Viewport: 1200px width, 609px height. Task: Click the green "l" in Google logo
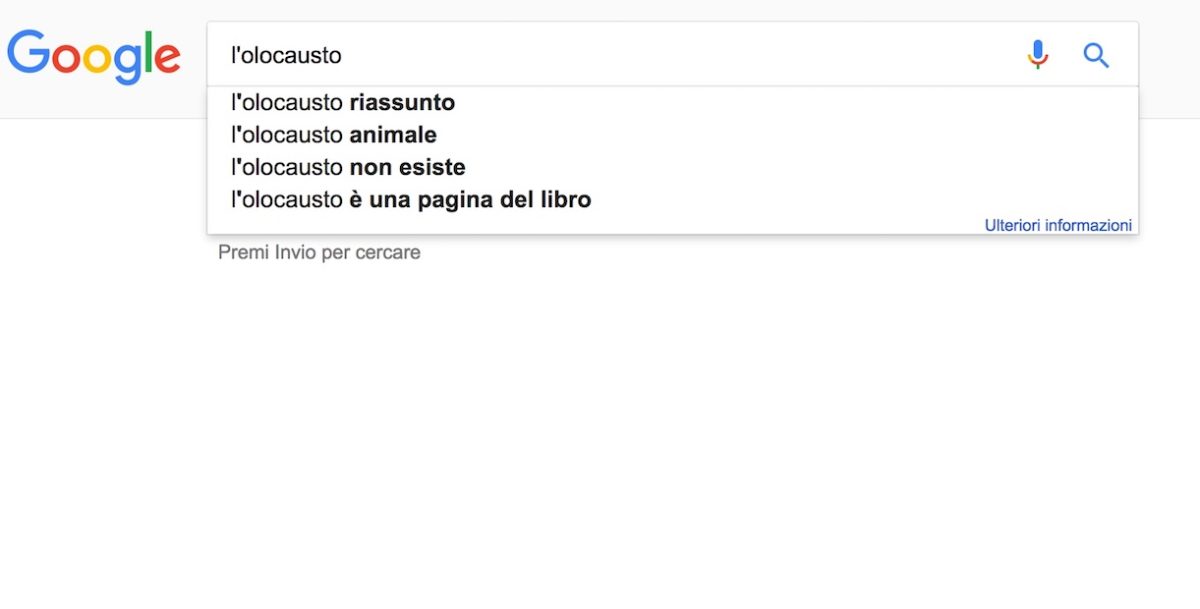[146, 53]
